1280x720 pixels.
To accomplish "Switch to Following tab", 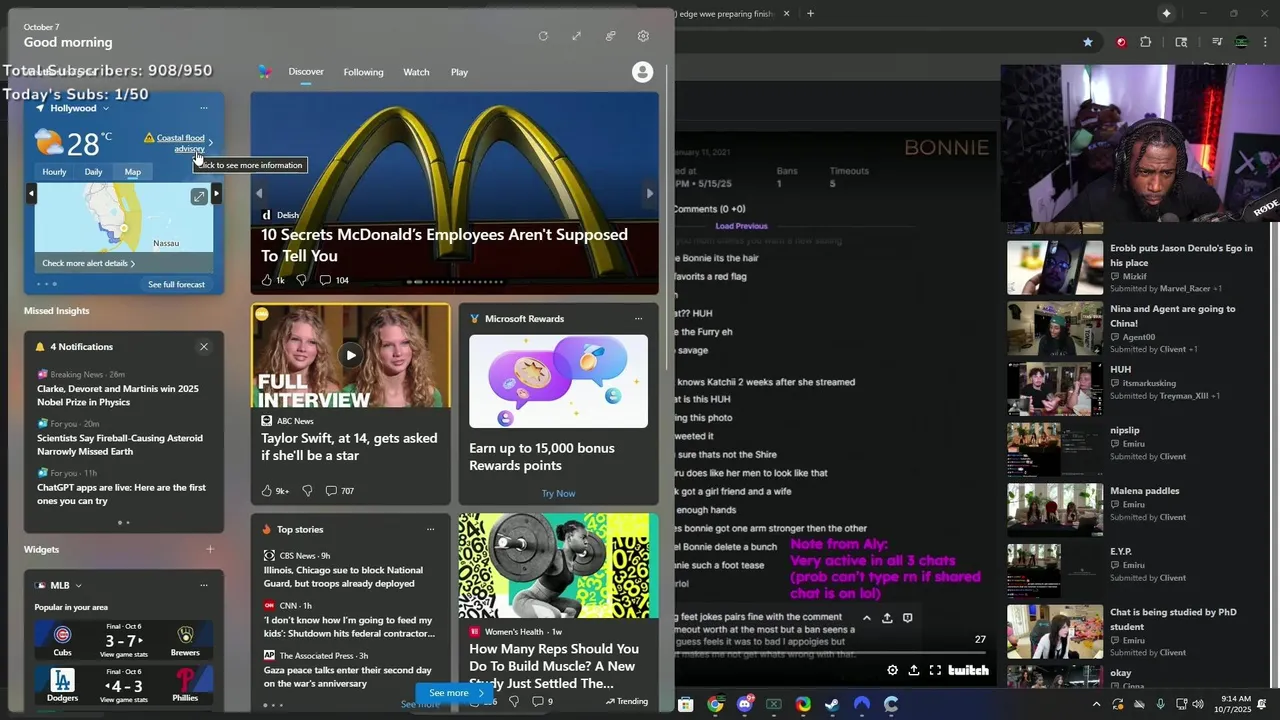I will (x=363, y=72).
